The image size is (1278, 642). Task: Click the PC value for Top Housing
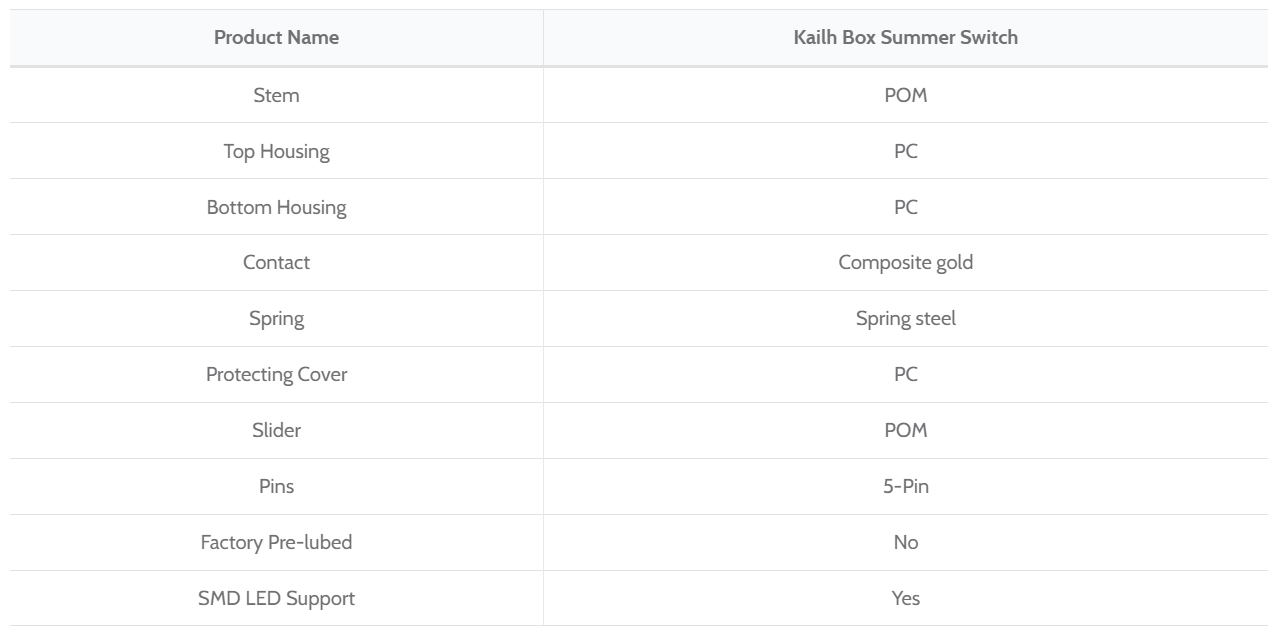(905, 151)
